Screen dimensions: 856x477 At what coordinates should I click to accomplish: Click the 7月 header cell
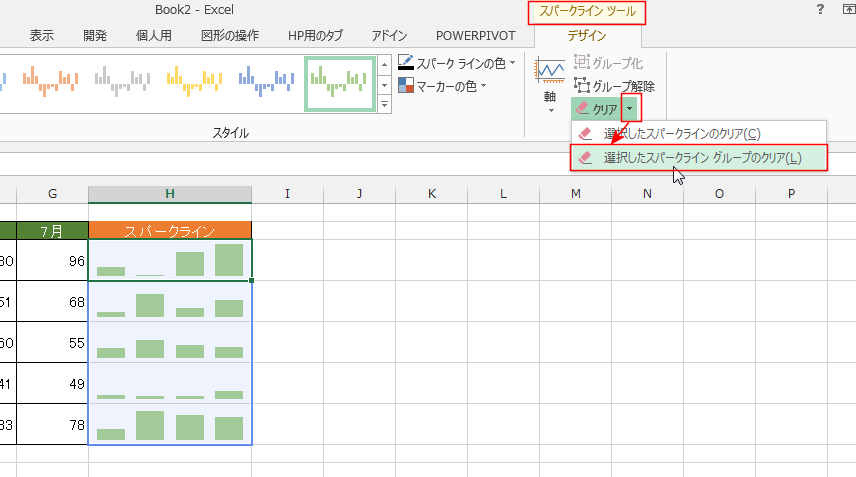click(x=52, y=231)
